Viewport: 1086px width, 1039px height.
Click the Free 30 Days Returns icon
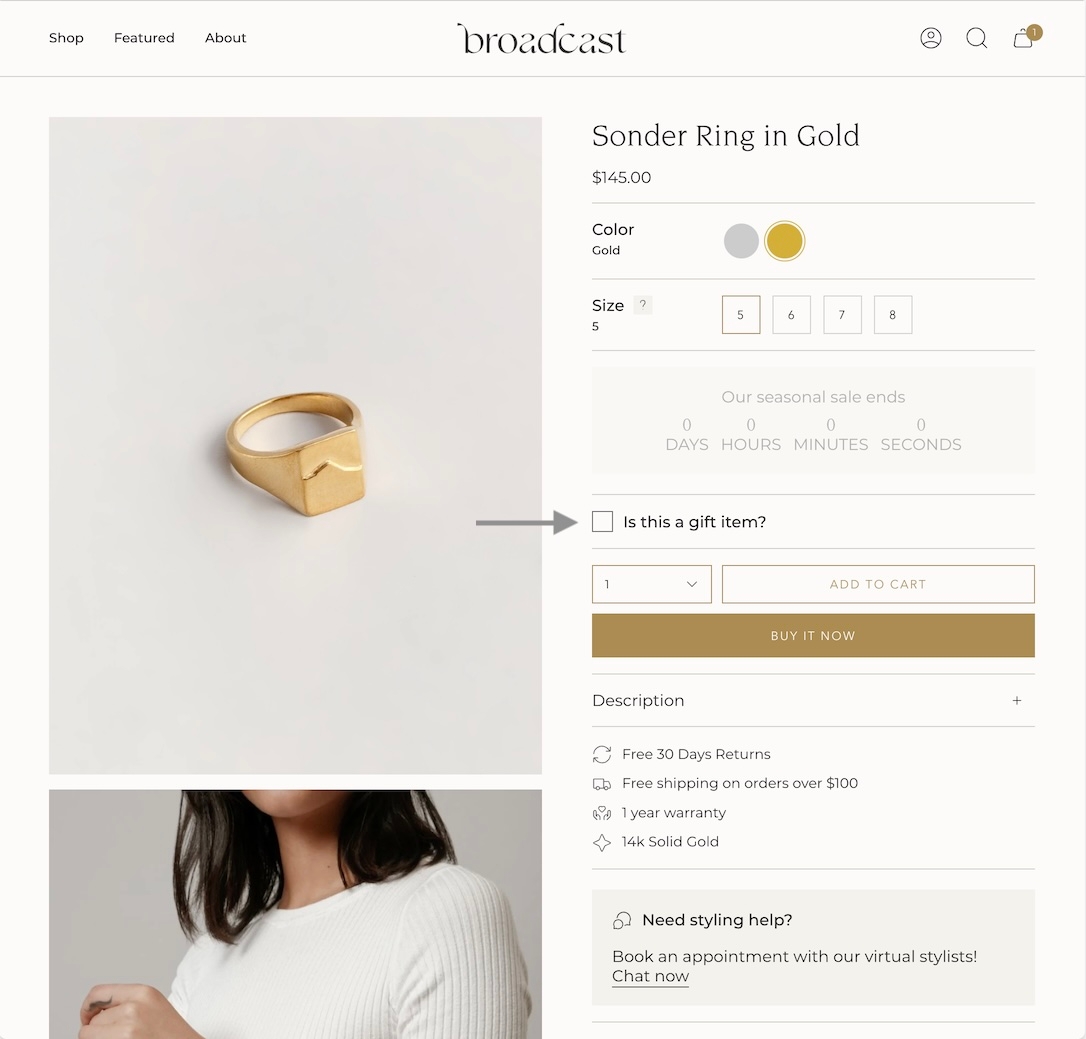[x=602, y=754]
